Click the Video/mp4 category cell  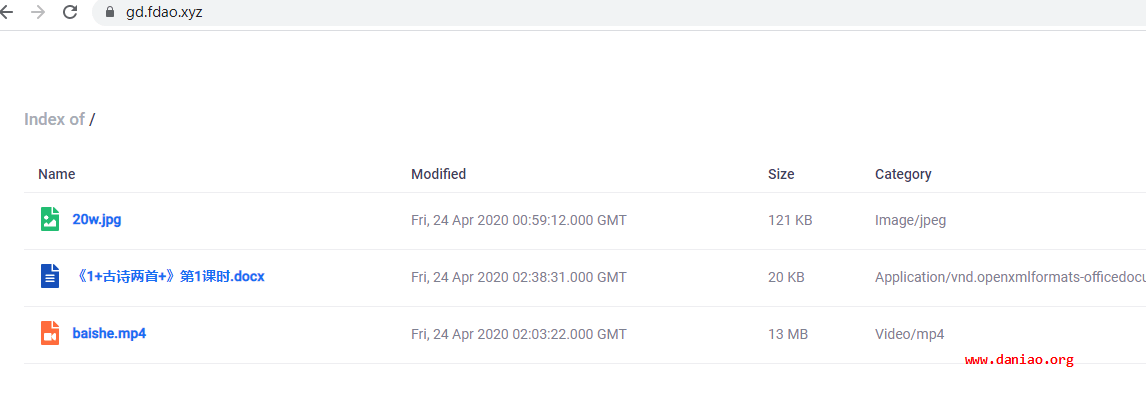[909, 334]
